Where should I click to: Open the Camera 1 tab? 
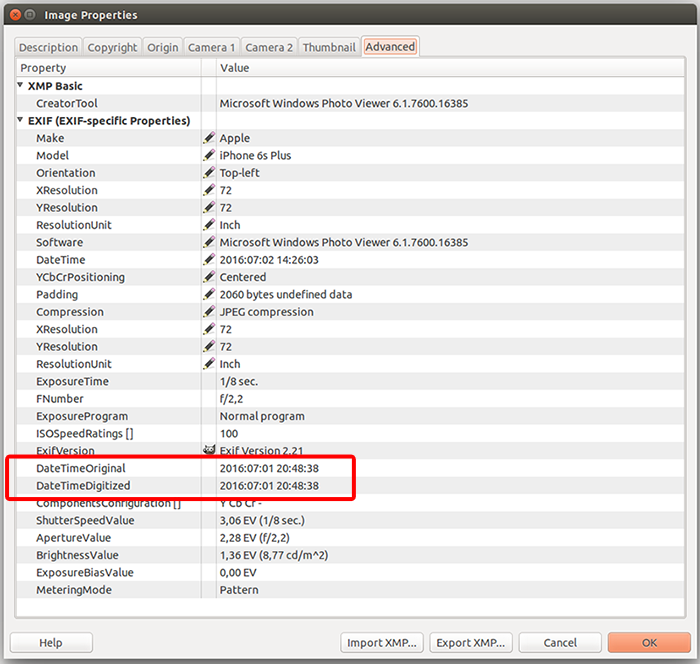(x=212, y=47)
